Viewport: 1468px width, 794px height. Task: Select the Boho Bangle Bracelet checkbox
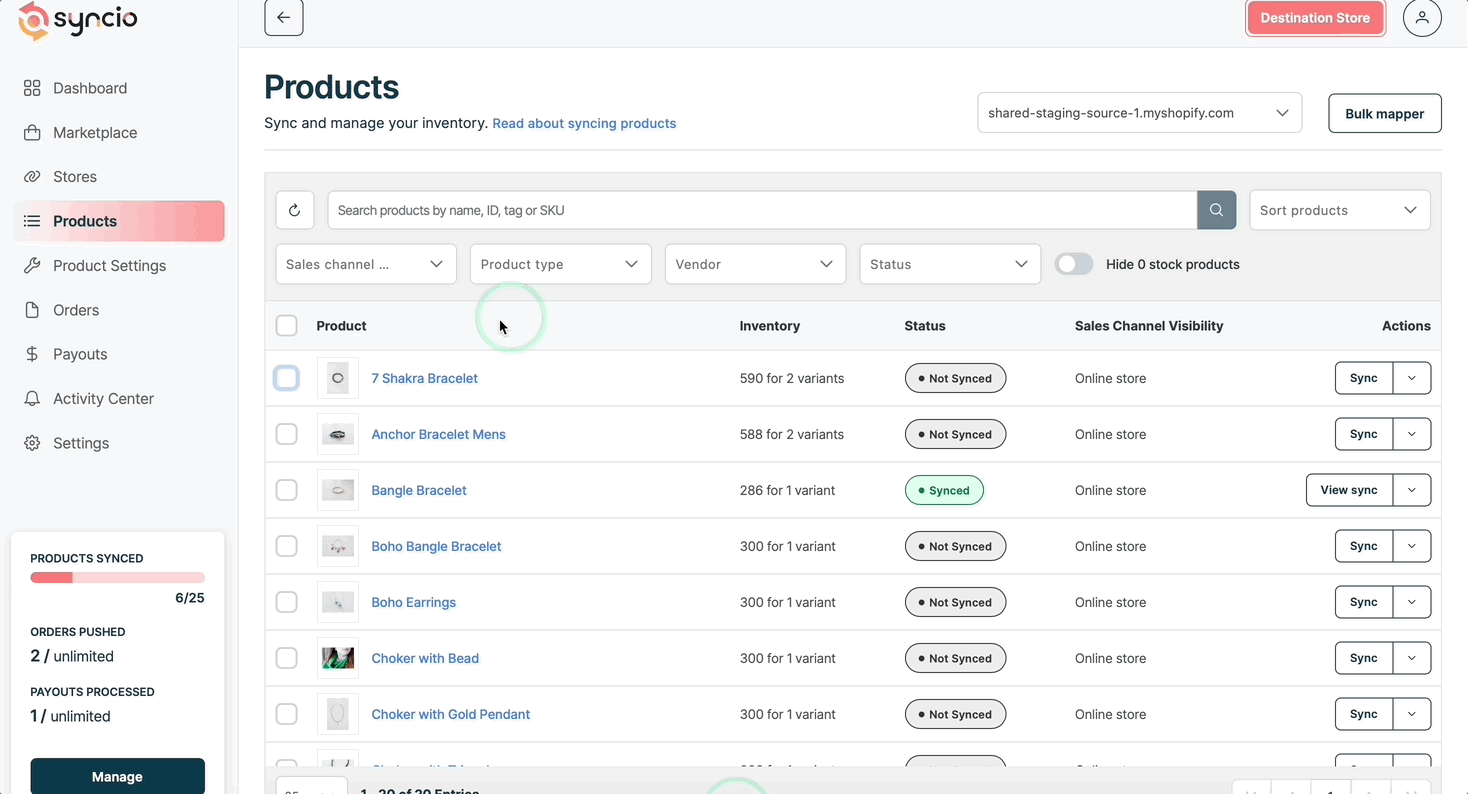[x=287, y=546]
